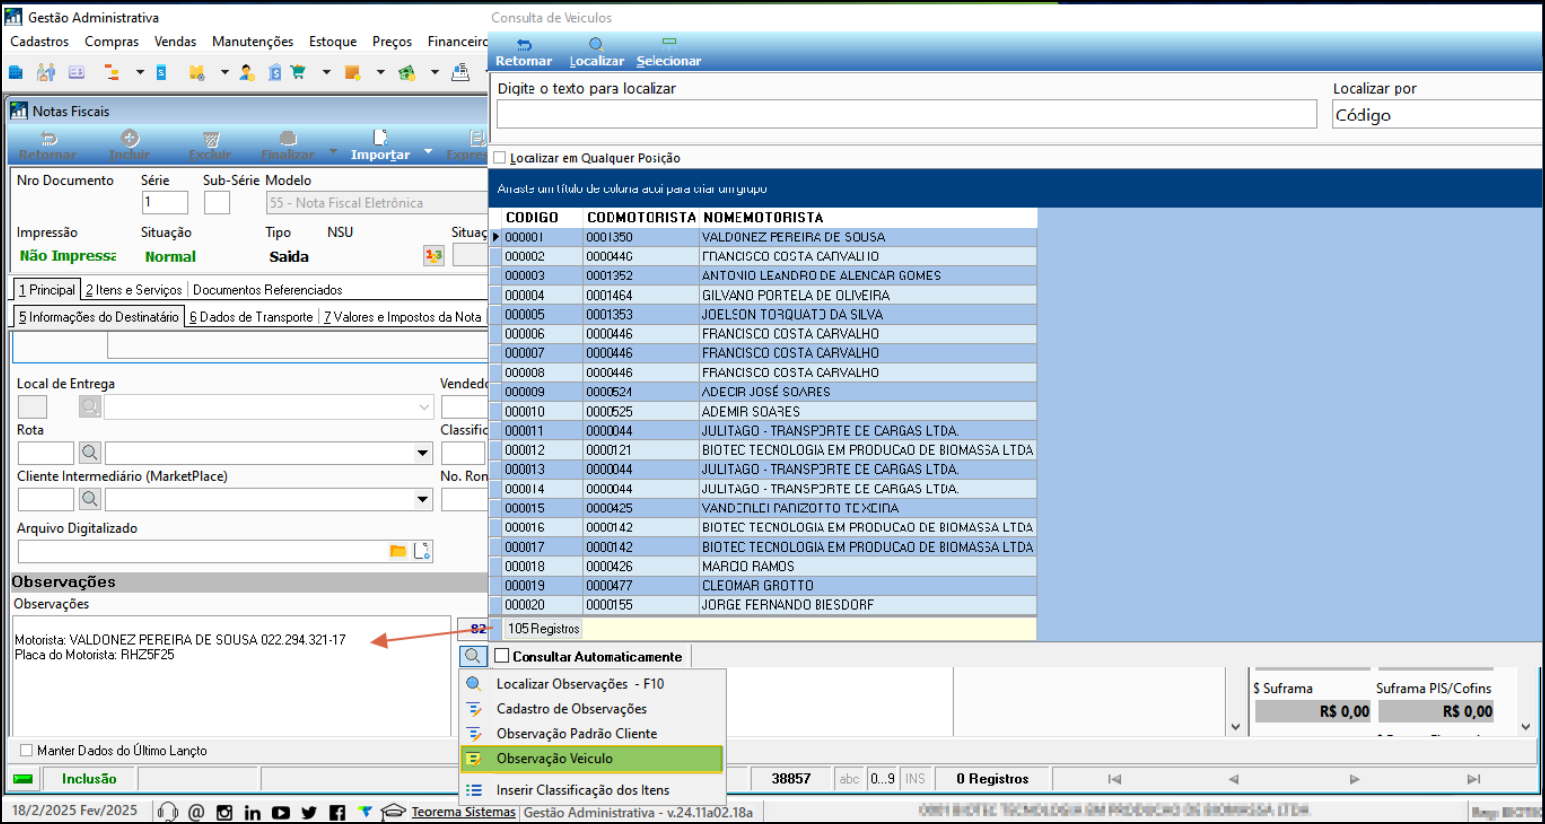The height and width of the screenshot is (824, 1545).
Task: Click the headset support icon in status bar
Action: tap(168, 812)
